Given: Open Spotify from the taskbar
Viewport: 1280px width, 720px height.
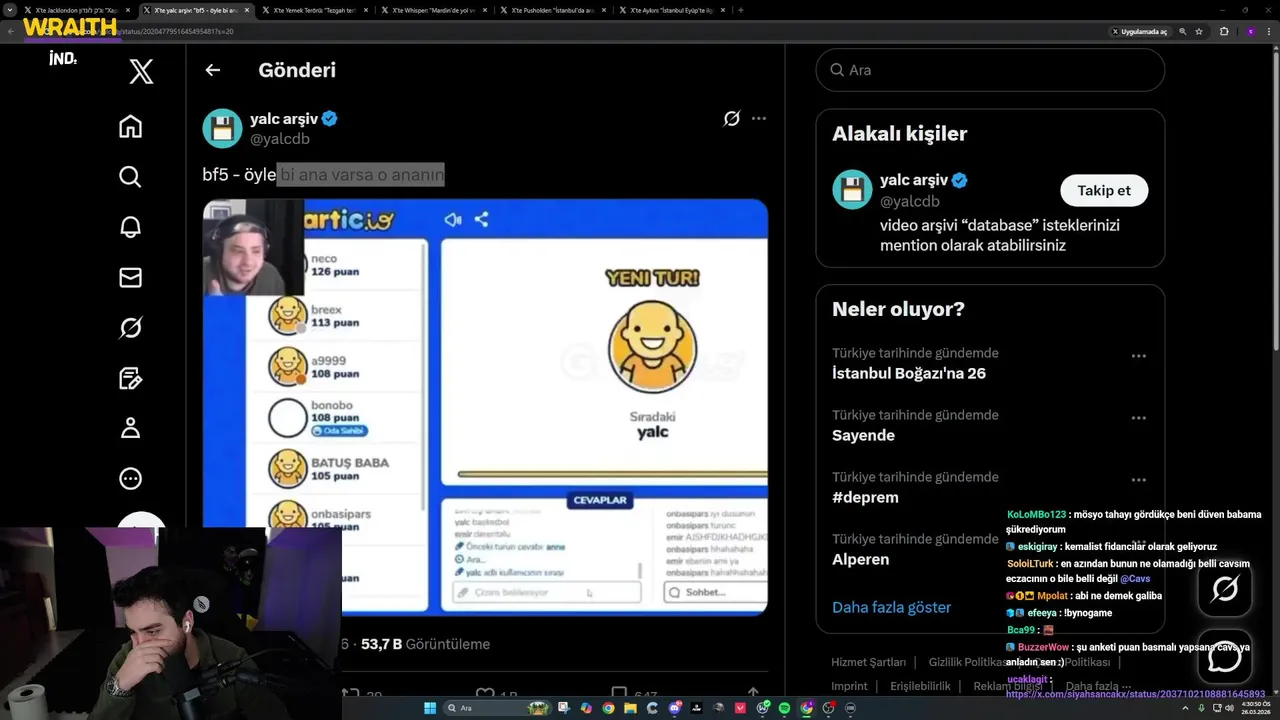Looking at the screenshot, I should click(784, 708).
